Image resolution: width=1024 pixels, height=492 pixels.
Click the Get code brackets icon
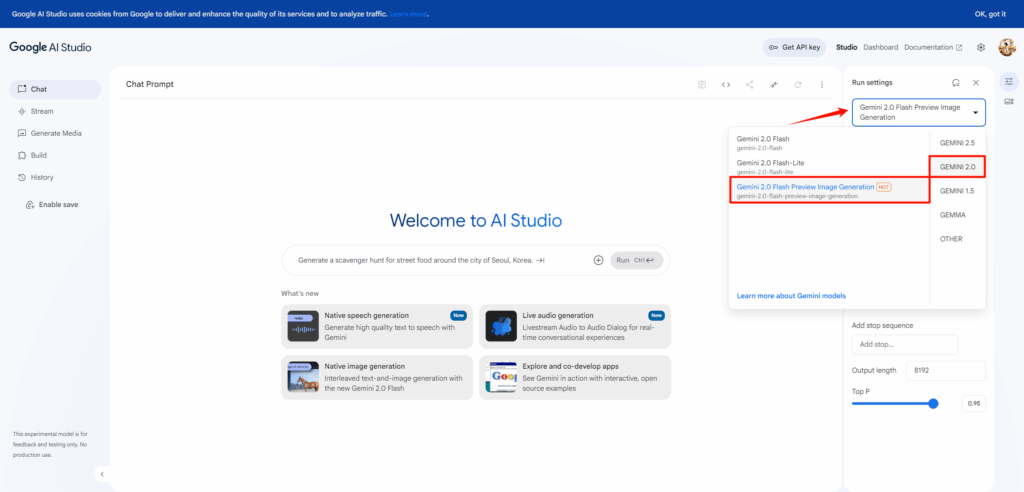click(x=726, y=84)
